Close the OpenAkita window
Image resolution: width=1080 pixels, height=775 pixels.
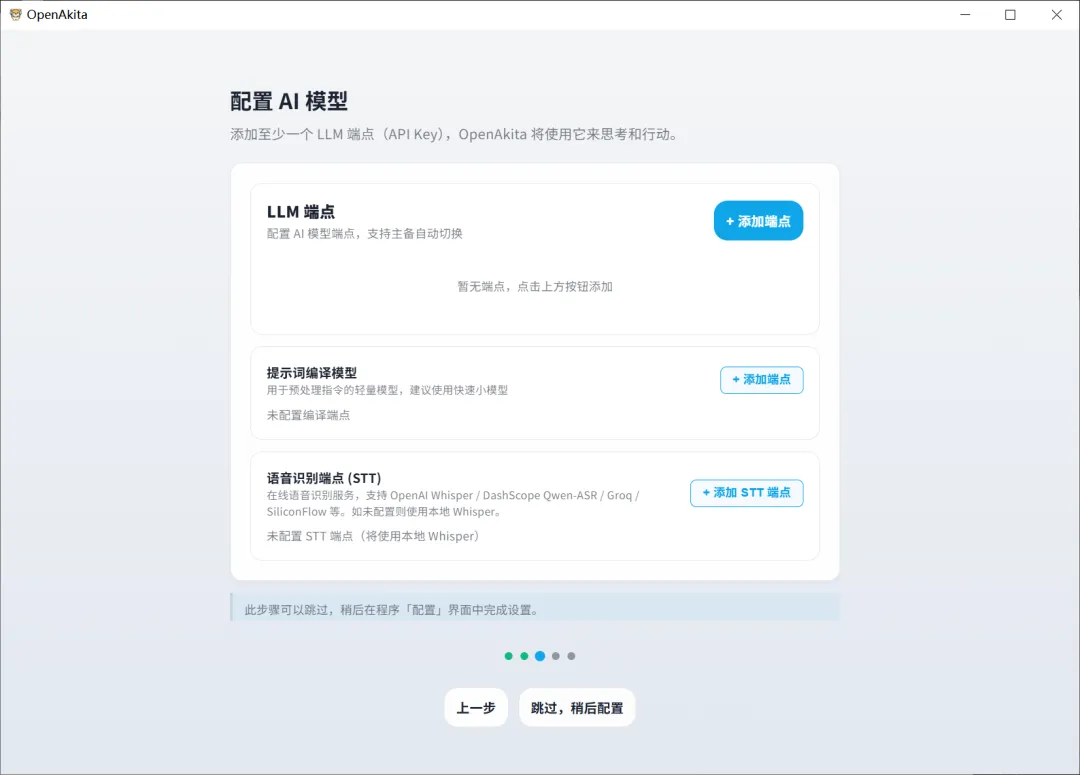pyautogui.click(x=1057, y=14)
